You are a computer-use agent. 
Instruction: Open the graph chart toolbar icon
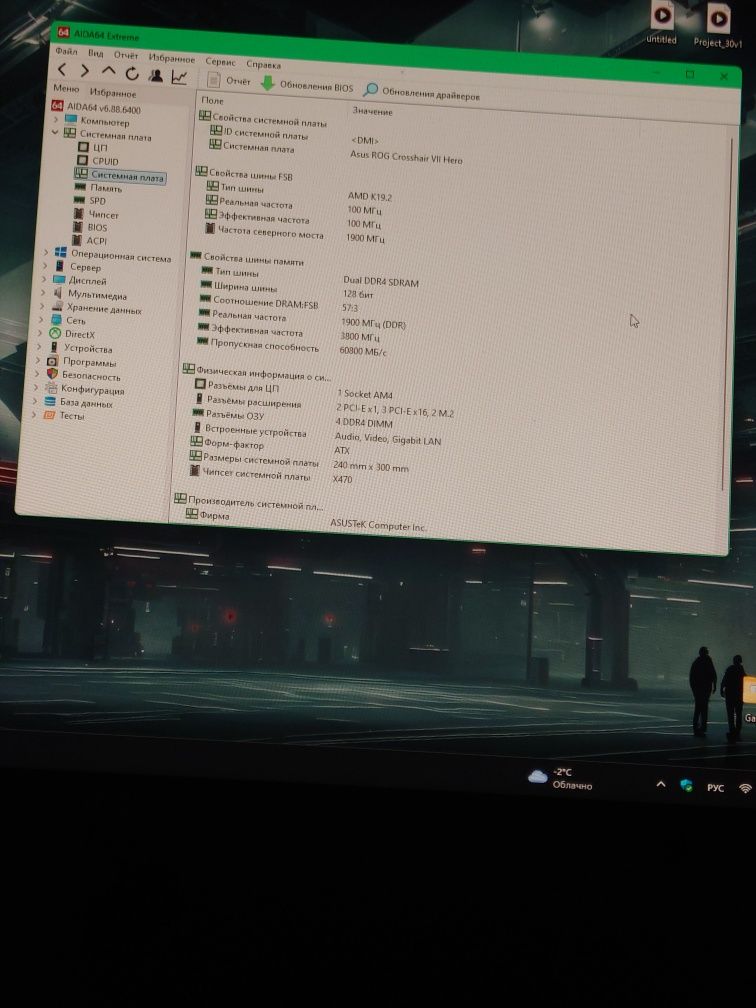179,77
